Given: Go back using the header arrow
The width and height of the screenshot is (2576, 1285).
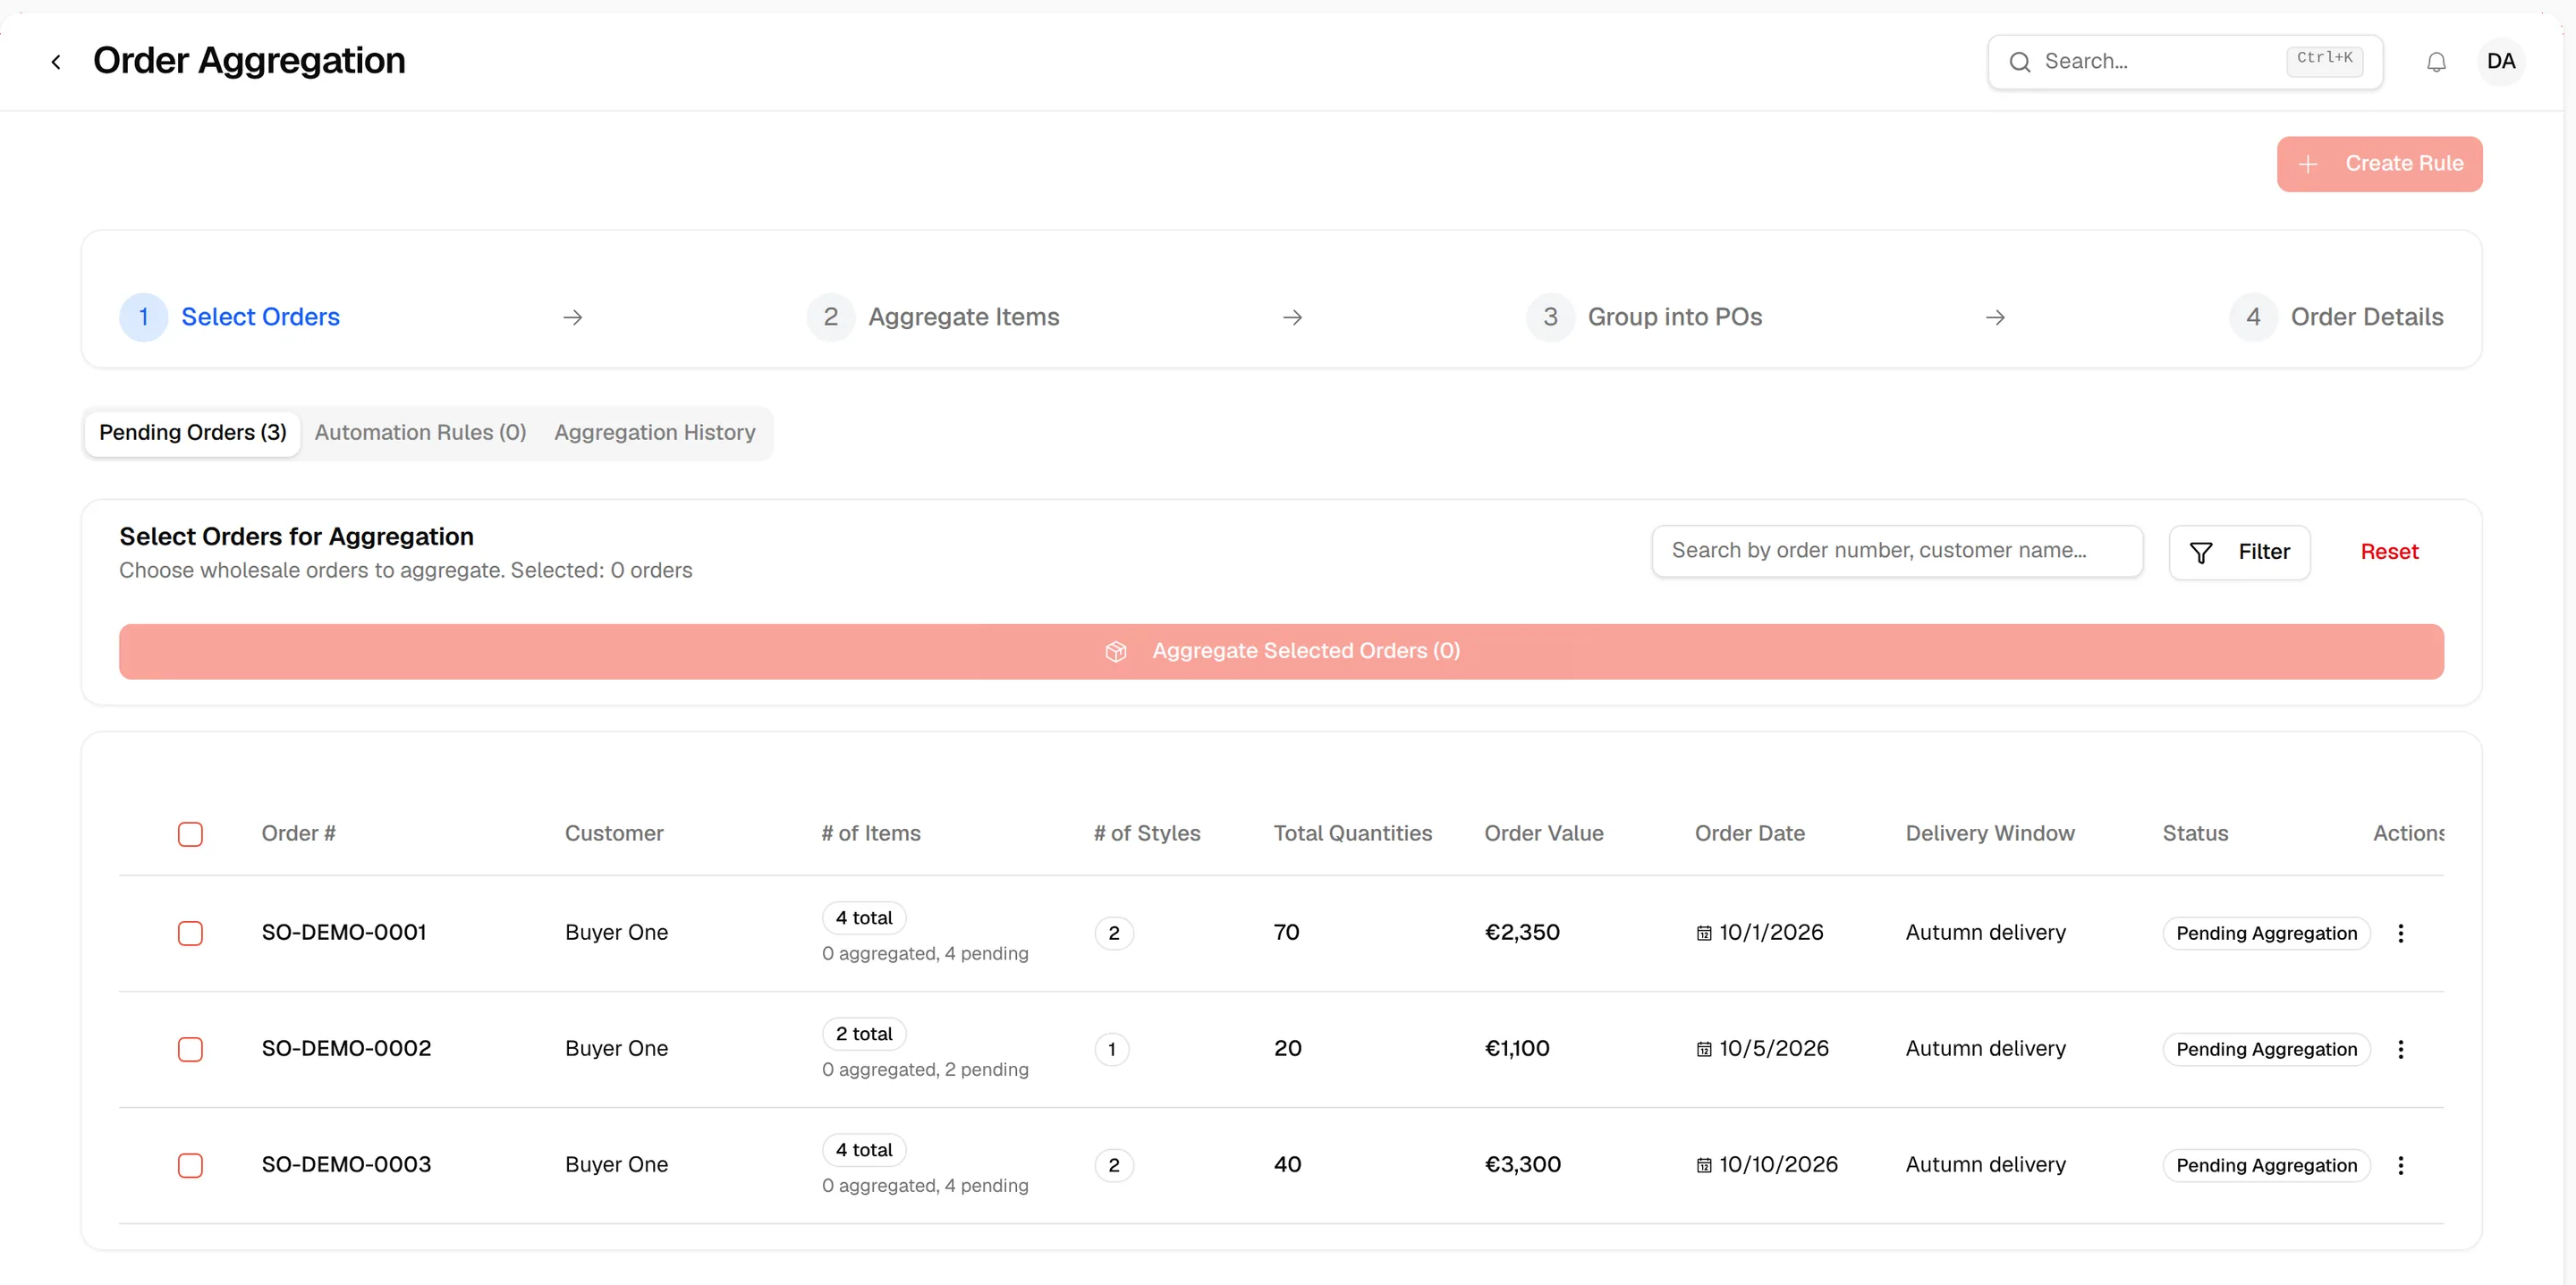Looking at the screenshot, I should 56,62.
